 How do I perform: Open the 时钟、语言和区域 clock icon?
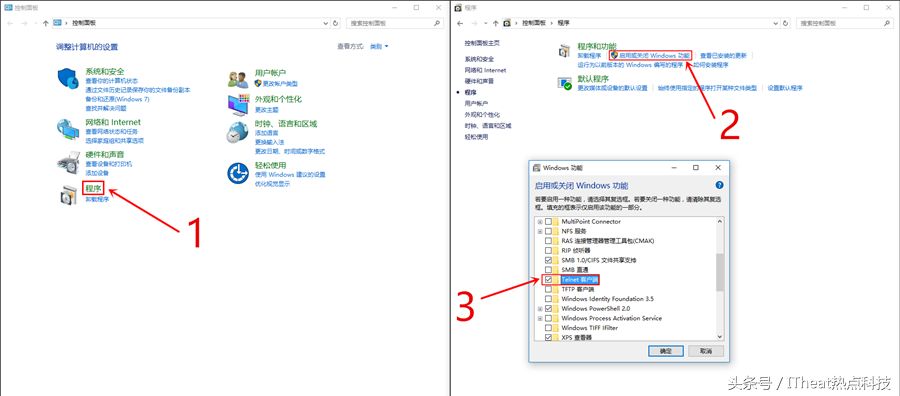238,133
